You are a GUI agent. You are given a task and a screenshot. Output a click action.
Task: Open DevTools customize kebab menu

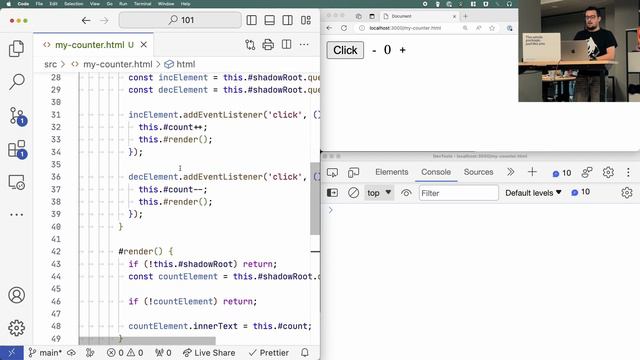click(x=628, y=172)
